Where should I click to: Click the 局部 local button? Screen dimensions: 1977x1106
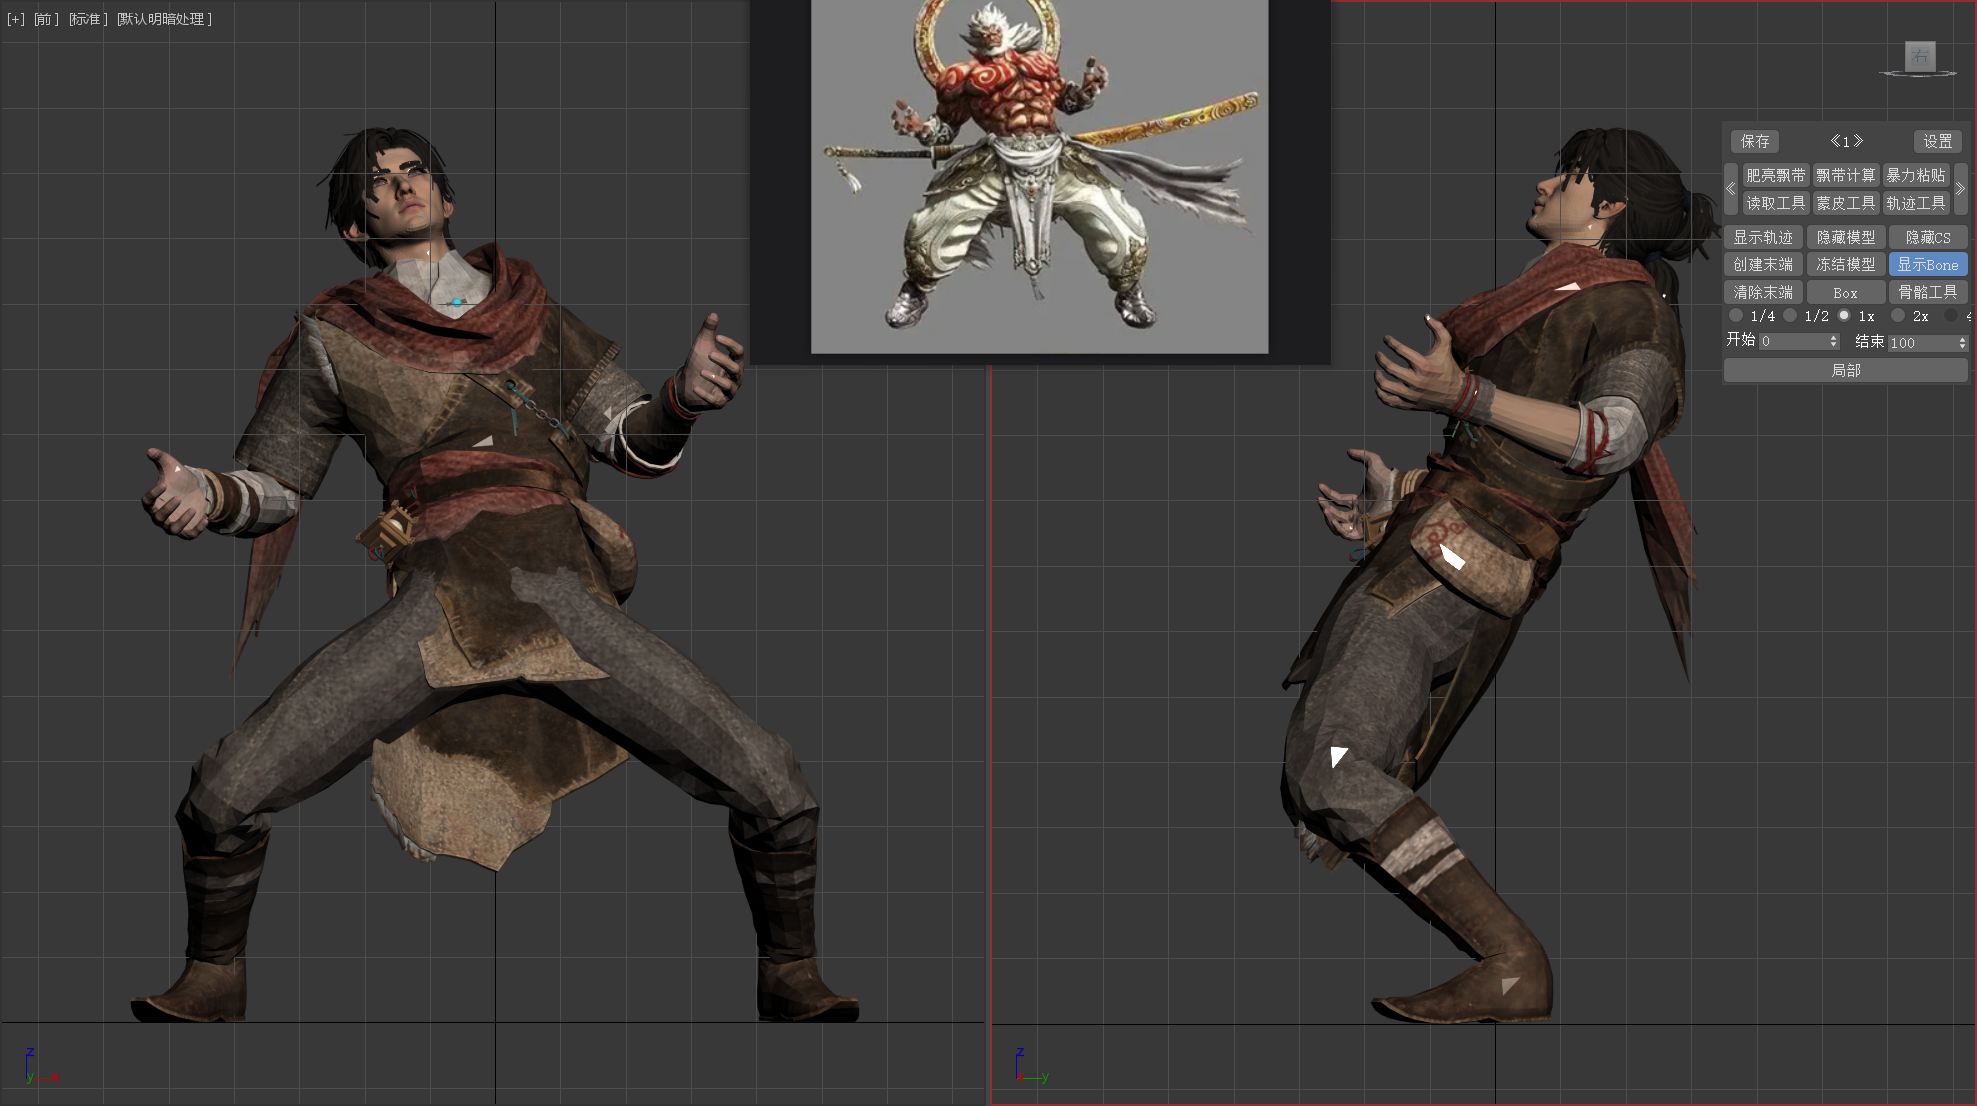pyautogui.click(x=1846, y=370)
